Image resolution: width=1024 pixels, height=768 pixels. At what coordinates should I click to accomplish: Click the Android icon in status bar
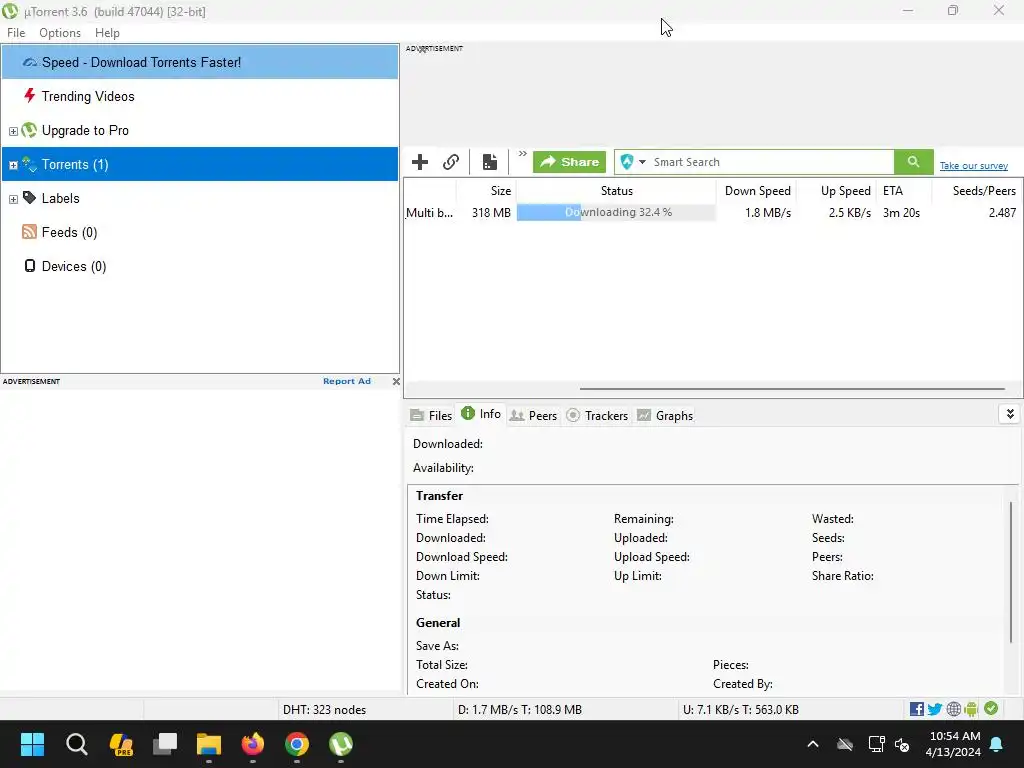click(x=971, y=709)
